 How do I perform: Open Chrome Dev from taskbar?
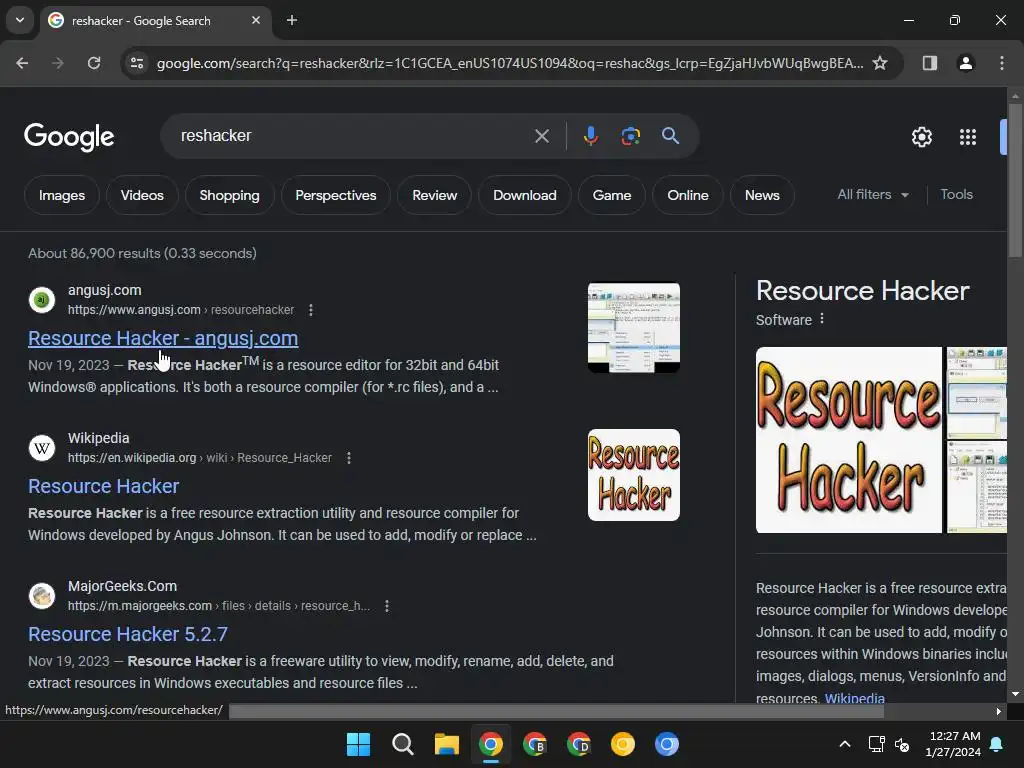pyautogui.click(x=579, y=744)
